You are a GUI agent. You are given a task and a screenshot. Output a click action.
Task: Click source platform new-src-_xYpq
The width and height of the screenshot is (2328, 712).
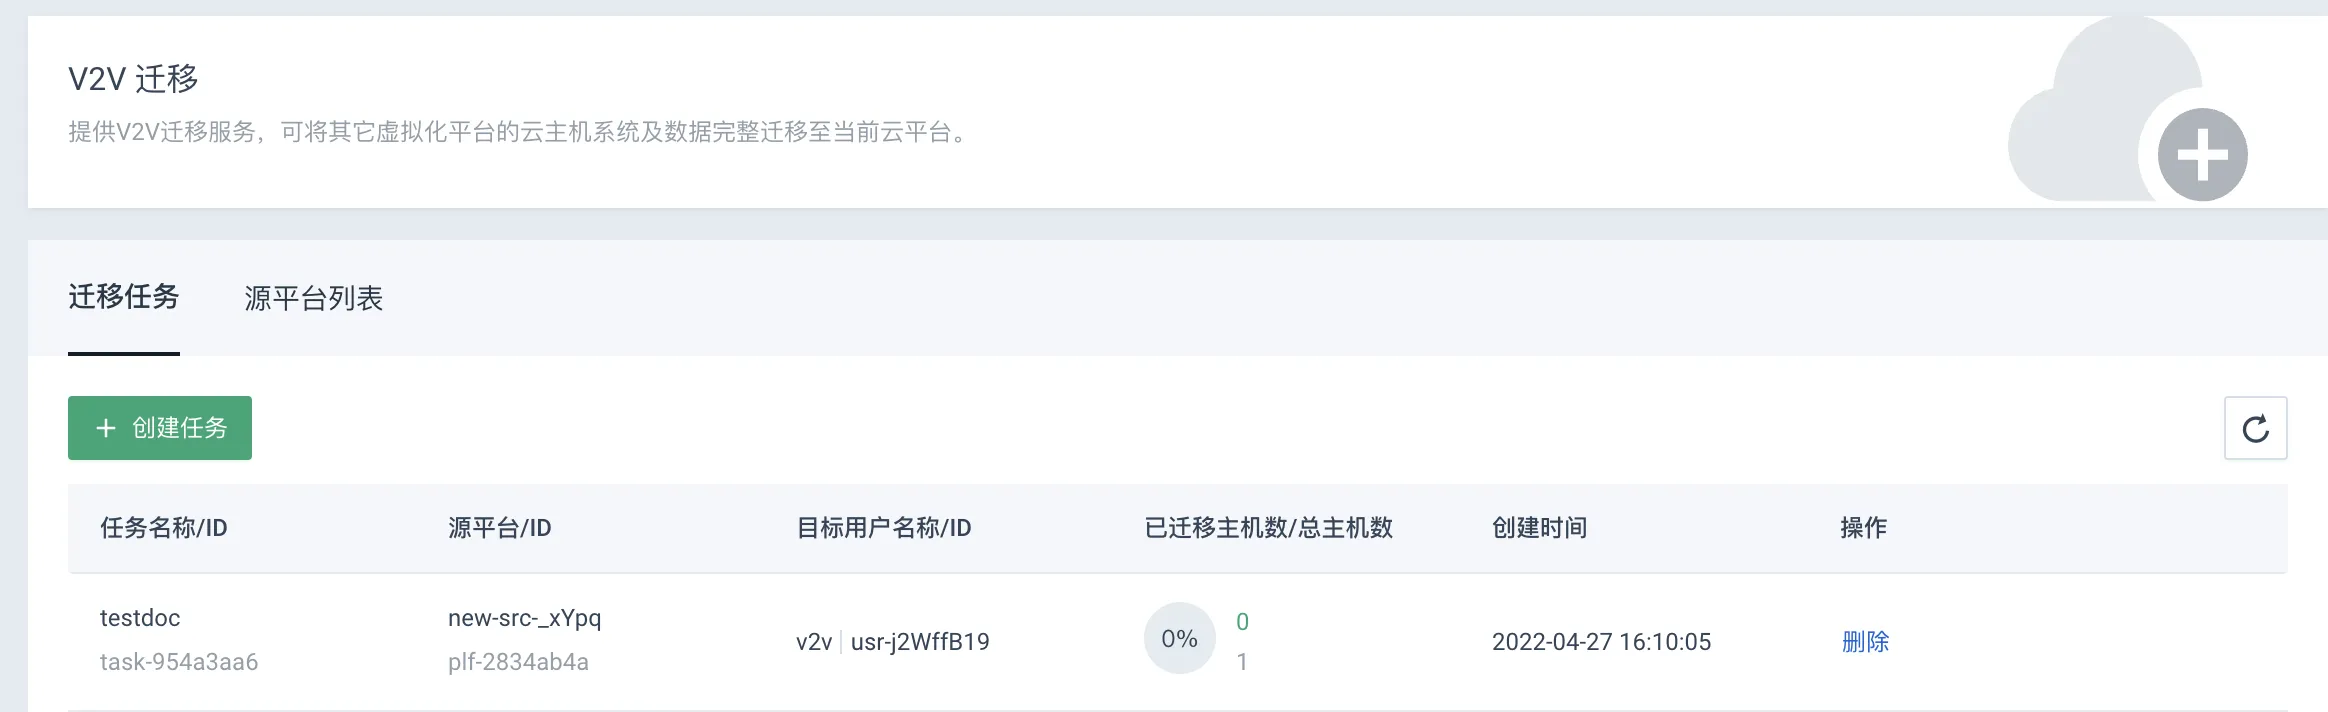coord(525,618)
